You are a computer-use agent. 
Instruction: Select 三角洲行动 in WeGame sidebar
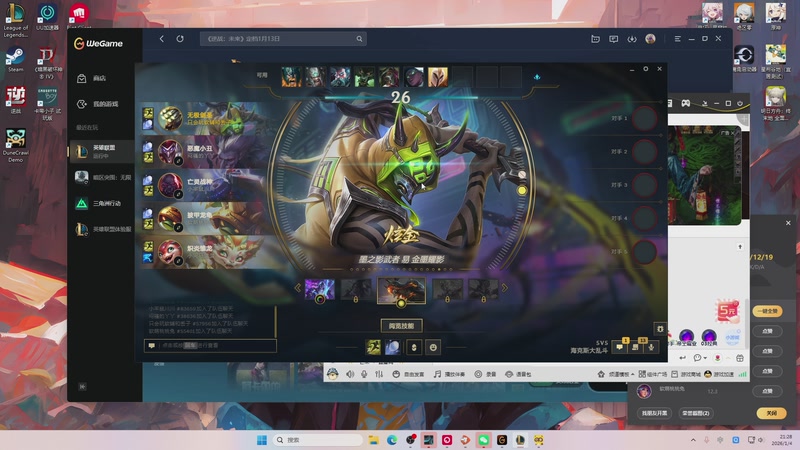(x=102, y=204)
